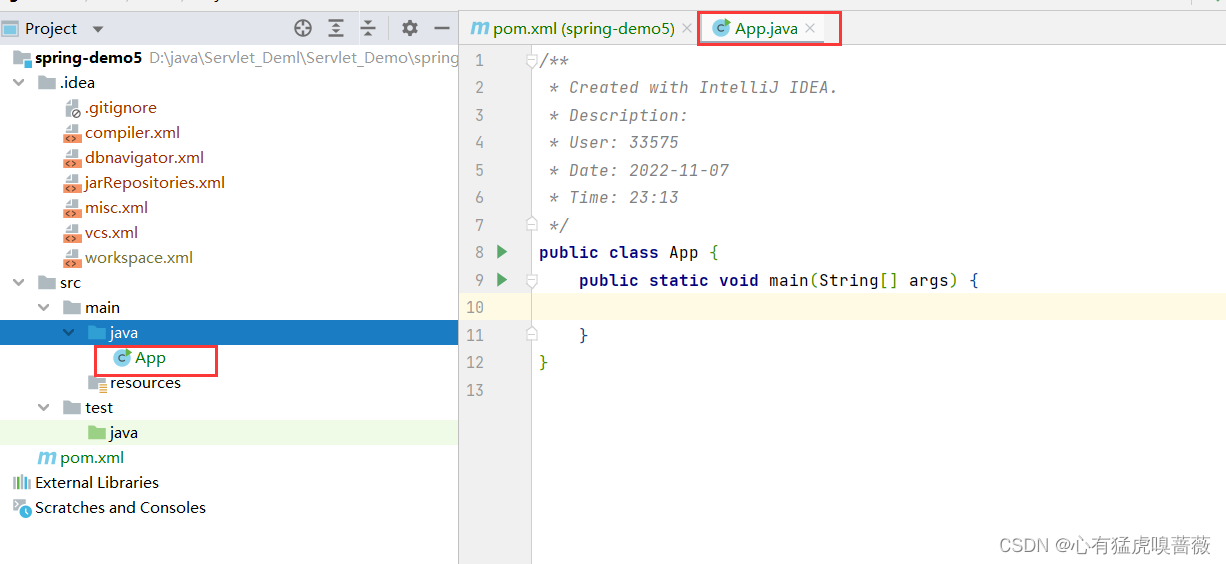
Task: Click the Scratches and Consoles icon
Action: point(22,508)
